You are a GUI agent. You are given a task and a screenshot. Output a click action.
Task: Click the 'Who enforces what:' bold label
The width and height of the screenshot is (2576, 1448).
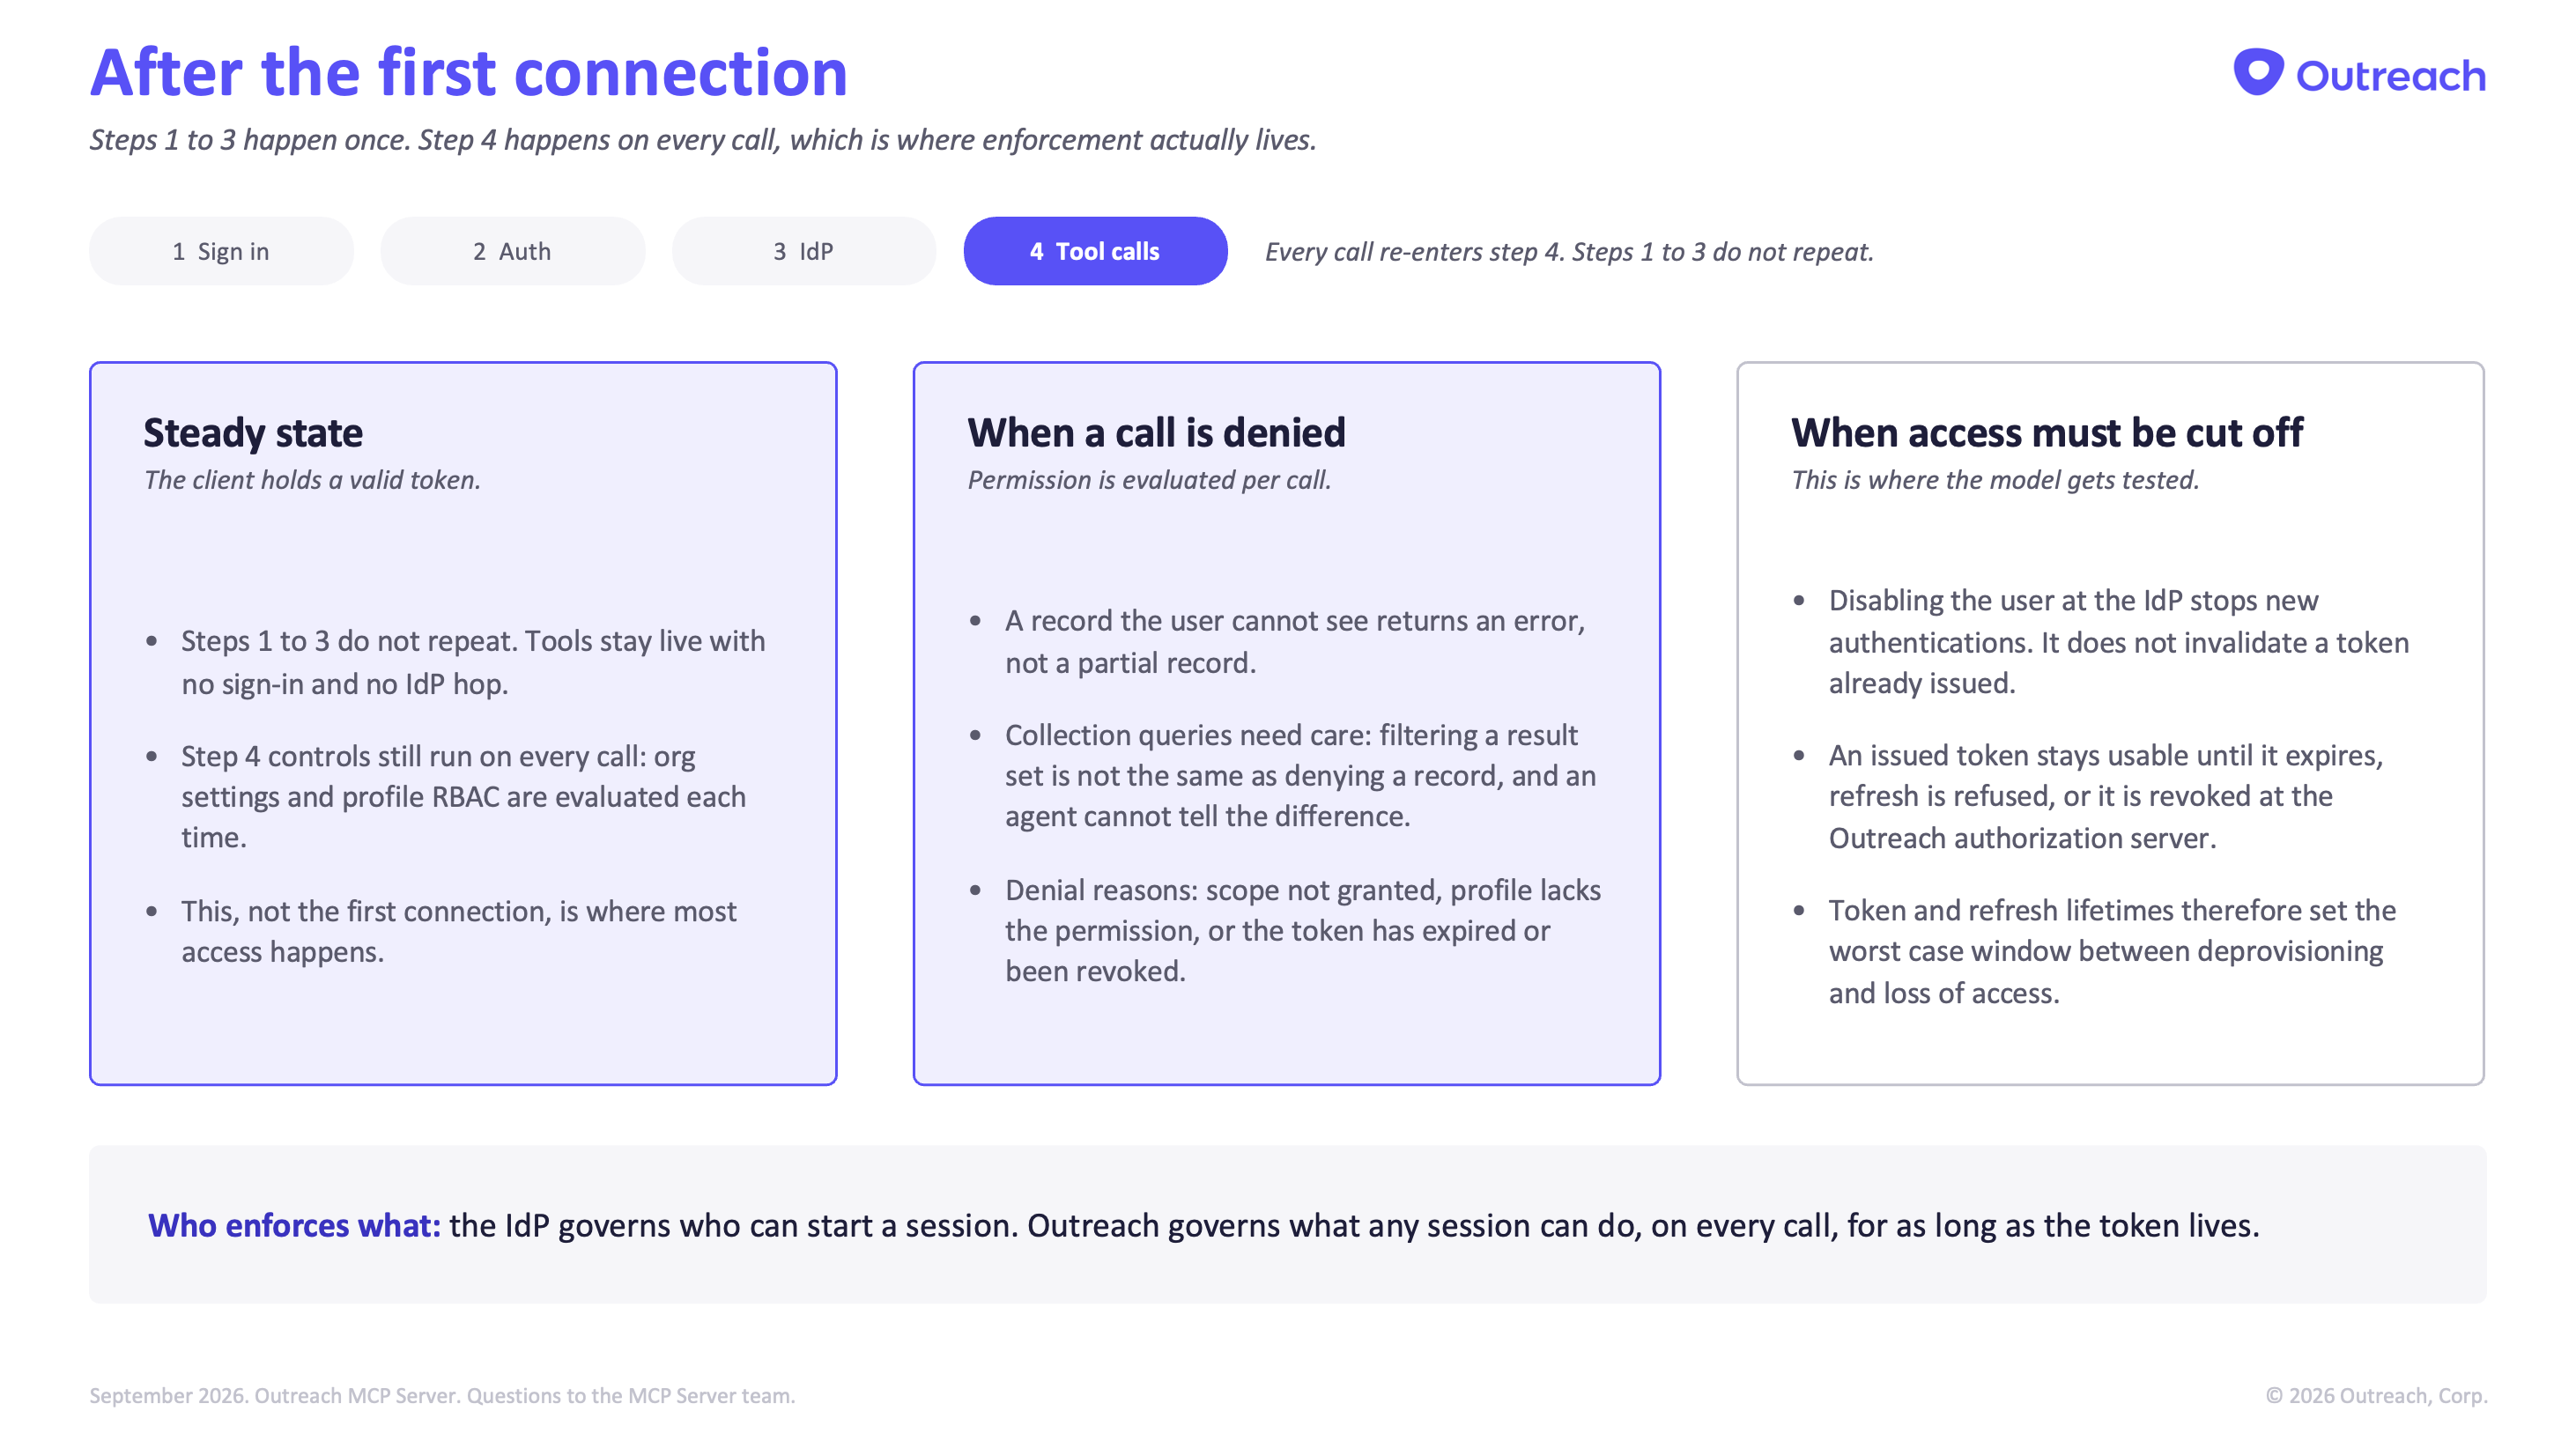coord(294,1225)
